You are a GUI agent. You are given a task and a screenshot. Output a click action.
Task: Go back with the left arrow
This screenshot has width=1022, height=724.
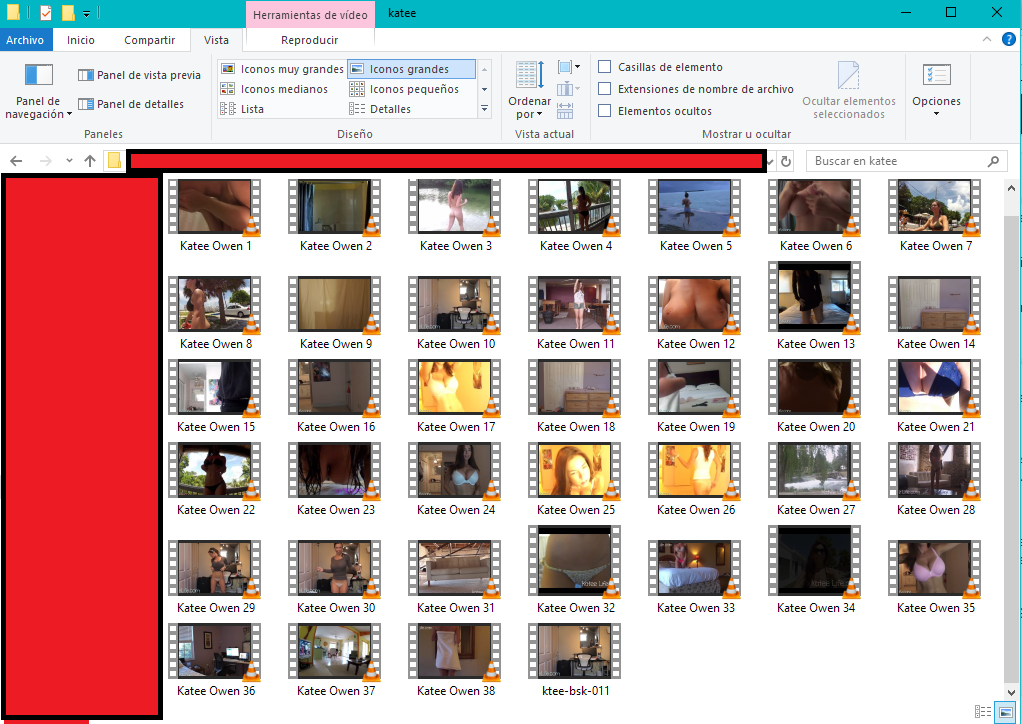[16, 161]
